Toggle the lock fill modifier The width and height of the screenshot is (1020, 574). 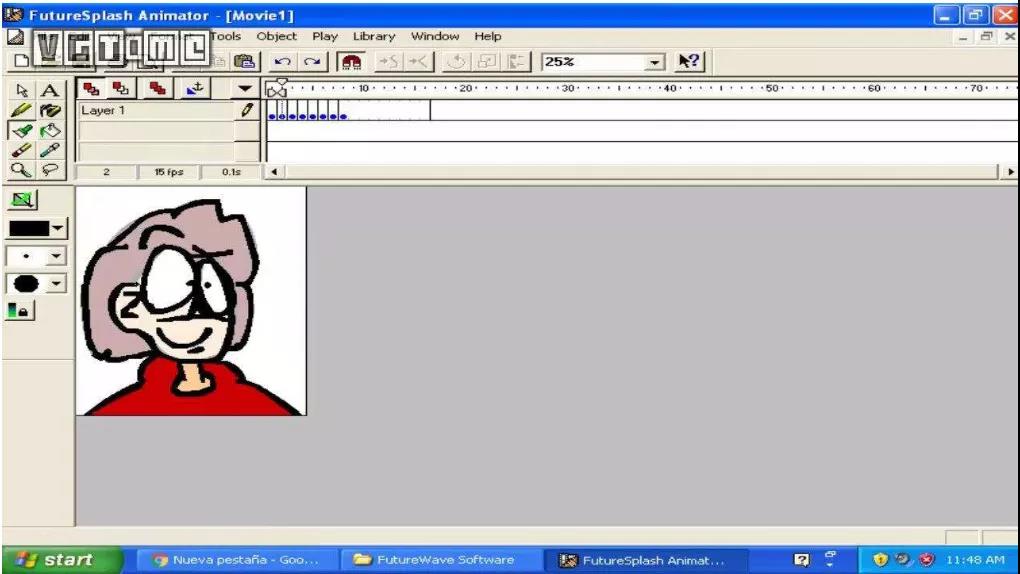pyautogui.click(x=21, y=310)
